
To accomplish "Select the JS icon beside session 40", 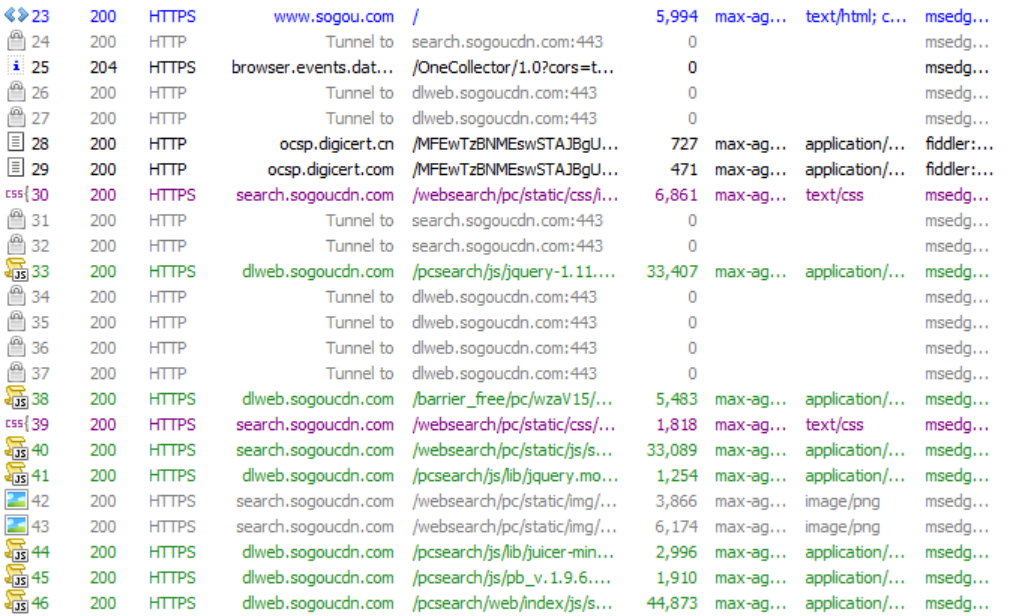I will [16, 449].
